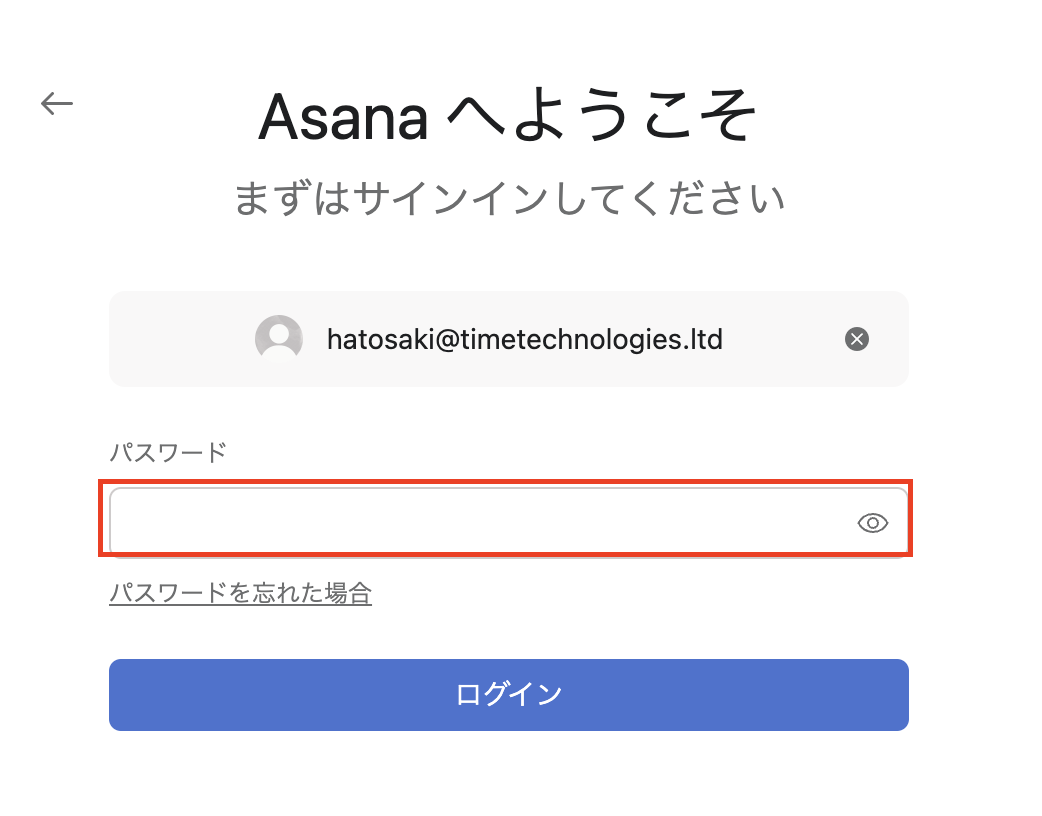Image resolution: width=1042 pixels, height=816 pixels.
Task: Click the パスワード field label
Action: (168, 452)
